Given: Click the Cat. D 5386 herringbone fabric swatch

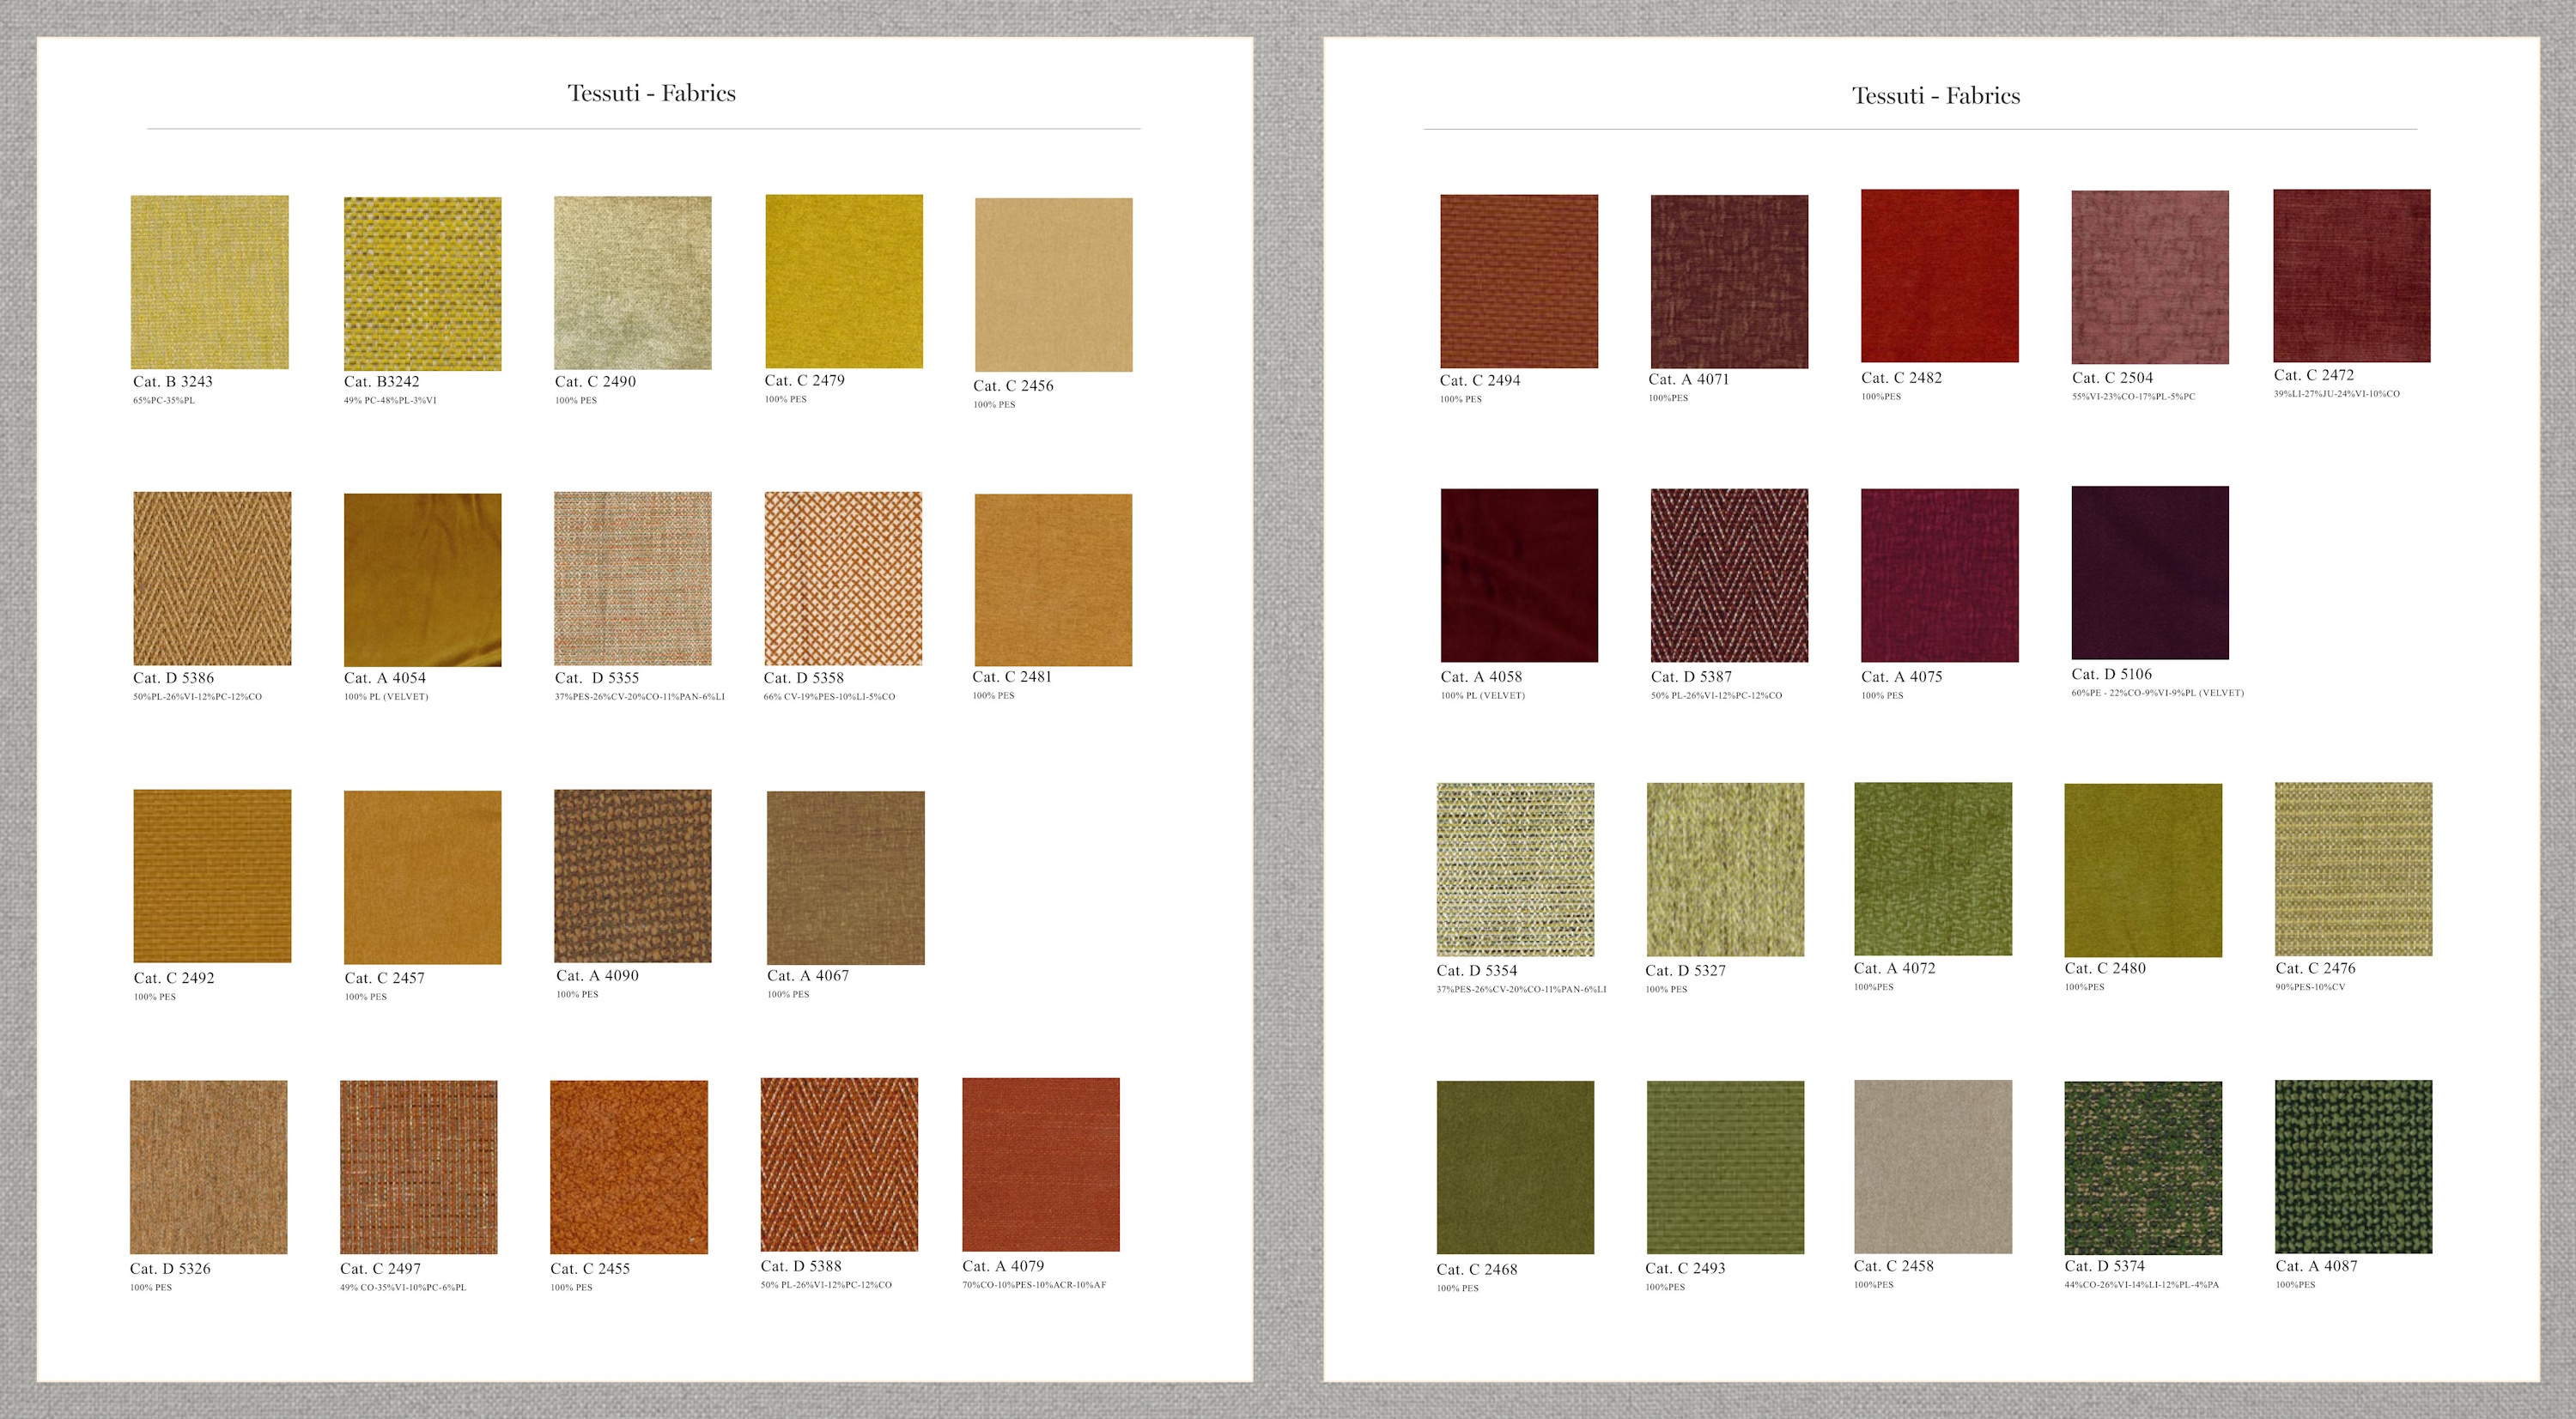Looking at the screenshot, I should click(x=212, y=578).
